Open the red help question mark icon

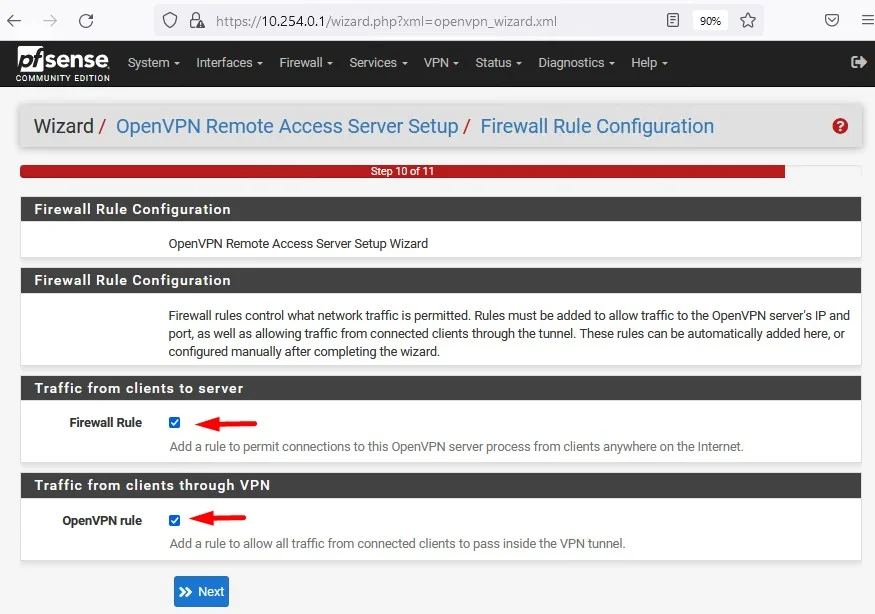(840, 126)
